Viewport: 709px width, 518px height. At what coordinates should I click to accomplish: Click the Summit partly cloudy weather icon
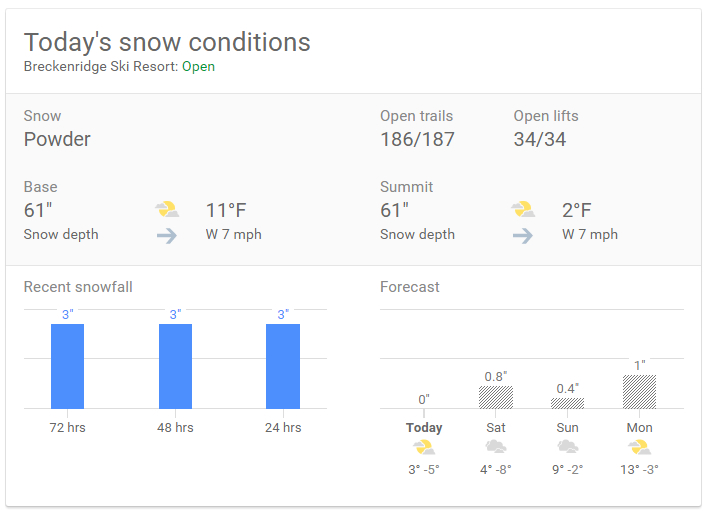pos(523,209)
